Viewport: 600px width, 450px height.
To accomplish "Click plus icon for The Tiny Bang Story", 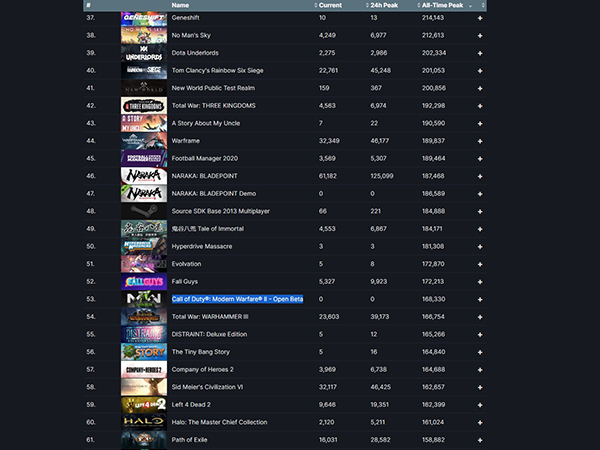I will [480, 352].
